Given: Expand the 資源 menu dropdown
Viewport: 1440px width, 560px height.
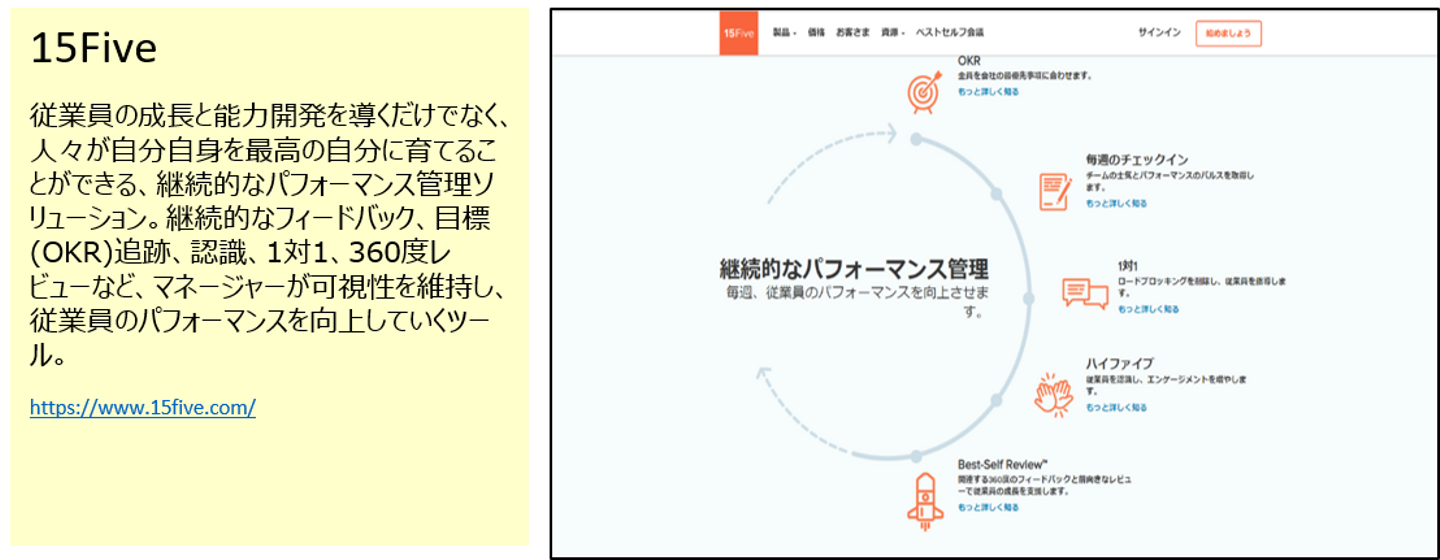Looking at the screenshot, I should tap(894, 33).
